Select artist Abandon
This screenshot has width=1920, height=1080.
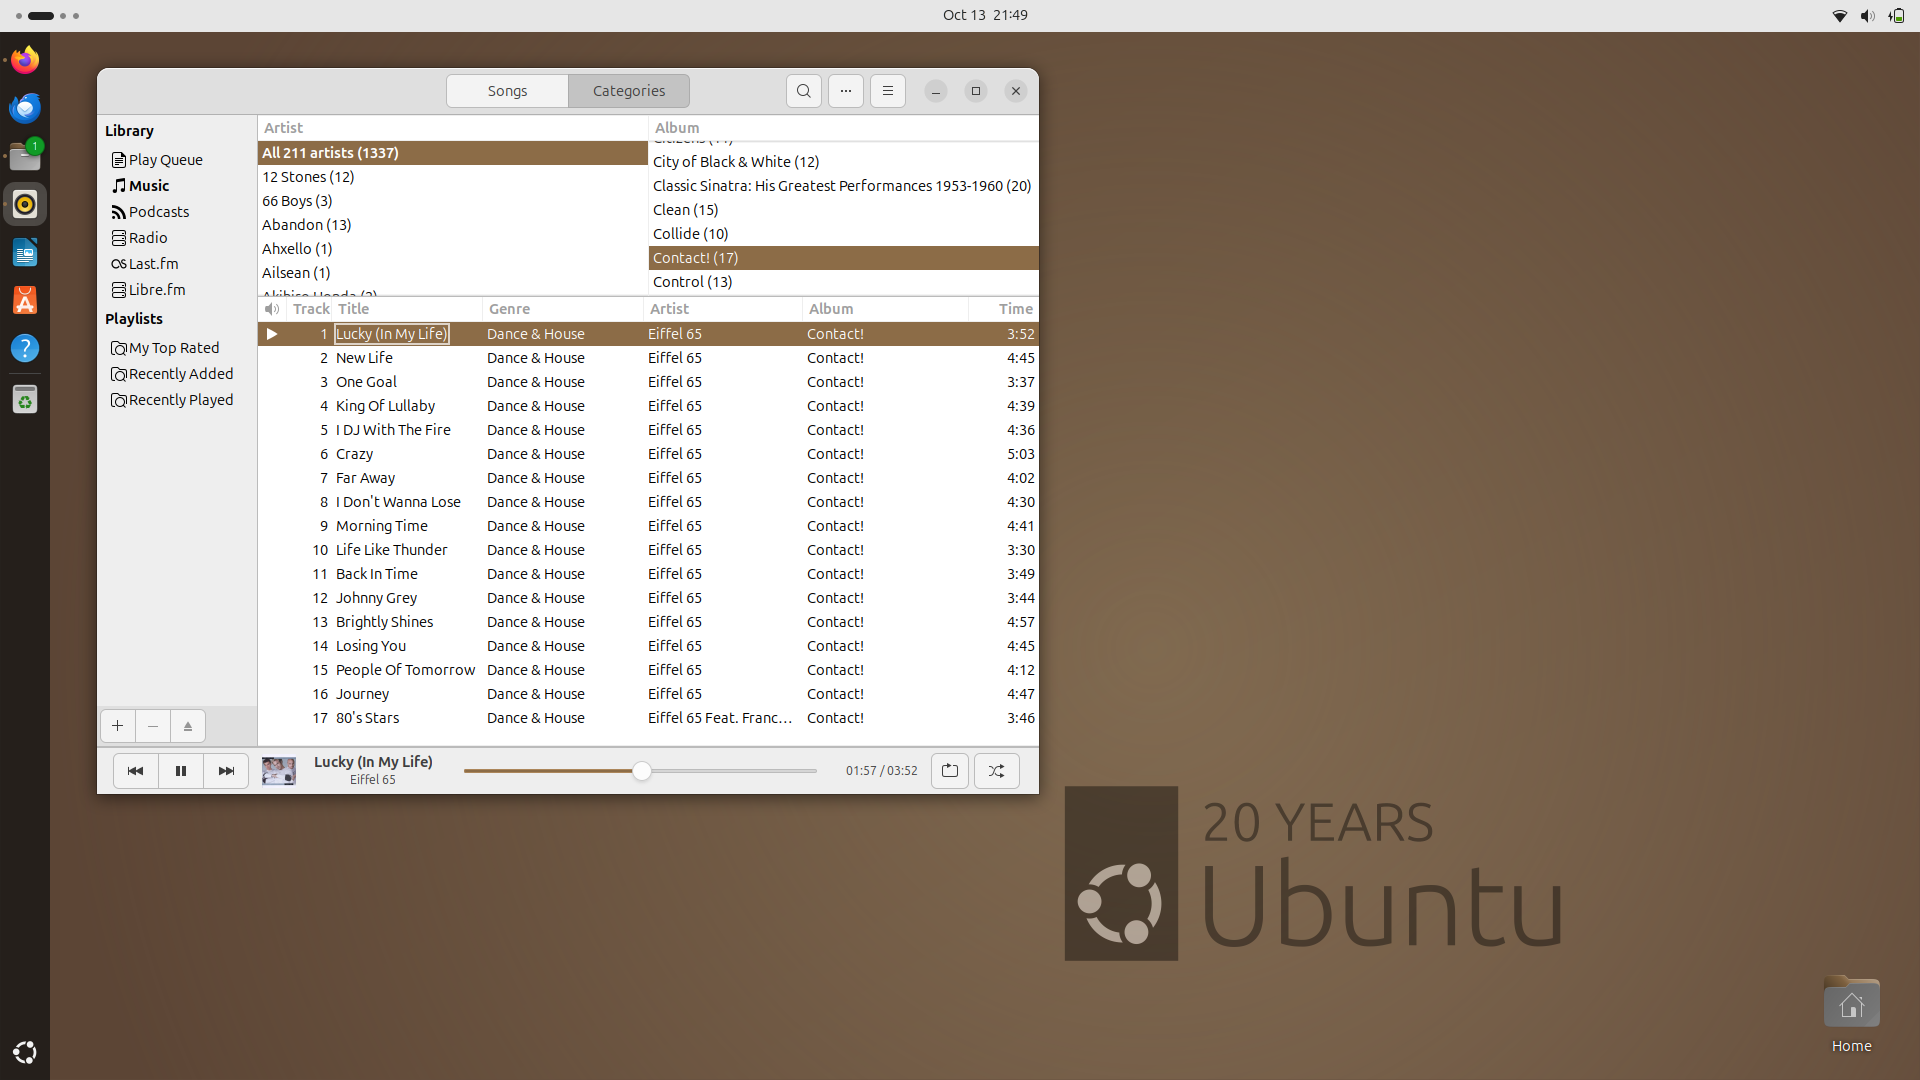pyautogui.click(x=453, y=225)
